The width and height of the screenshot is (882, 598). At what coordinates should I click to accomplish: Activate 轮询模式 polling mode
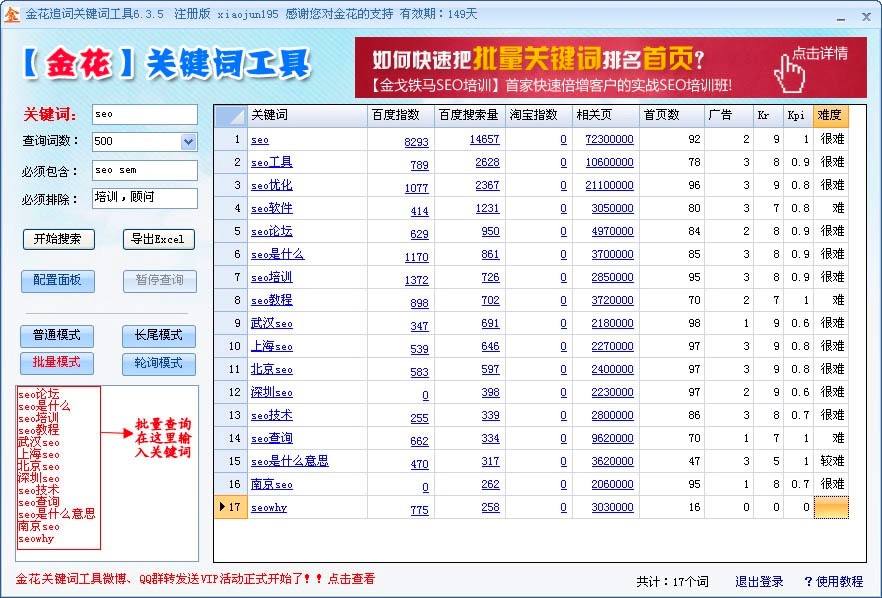pyautogui.click(x=158, y=364)
